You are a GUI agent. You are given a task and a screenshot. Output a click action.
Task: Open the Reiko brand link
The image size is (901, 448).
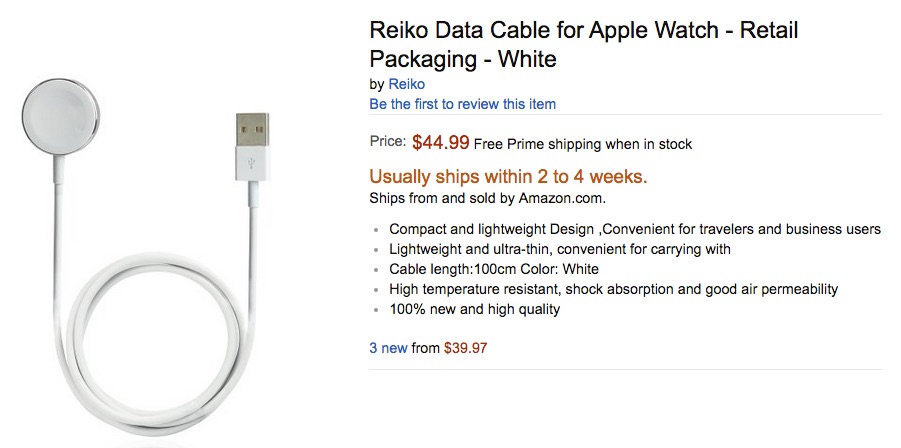[407, 85]
